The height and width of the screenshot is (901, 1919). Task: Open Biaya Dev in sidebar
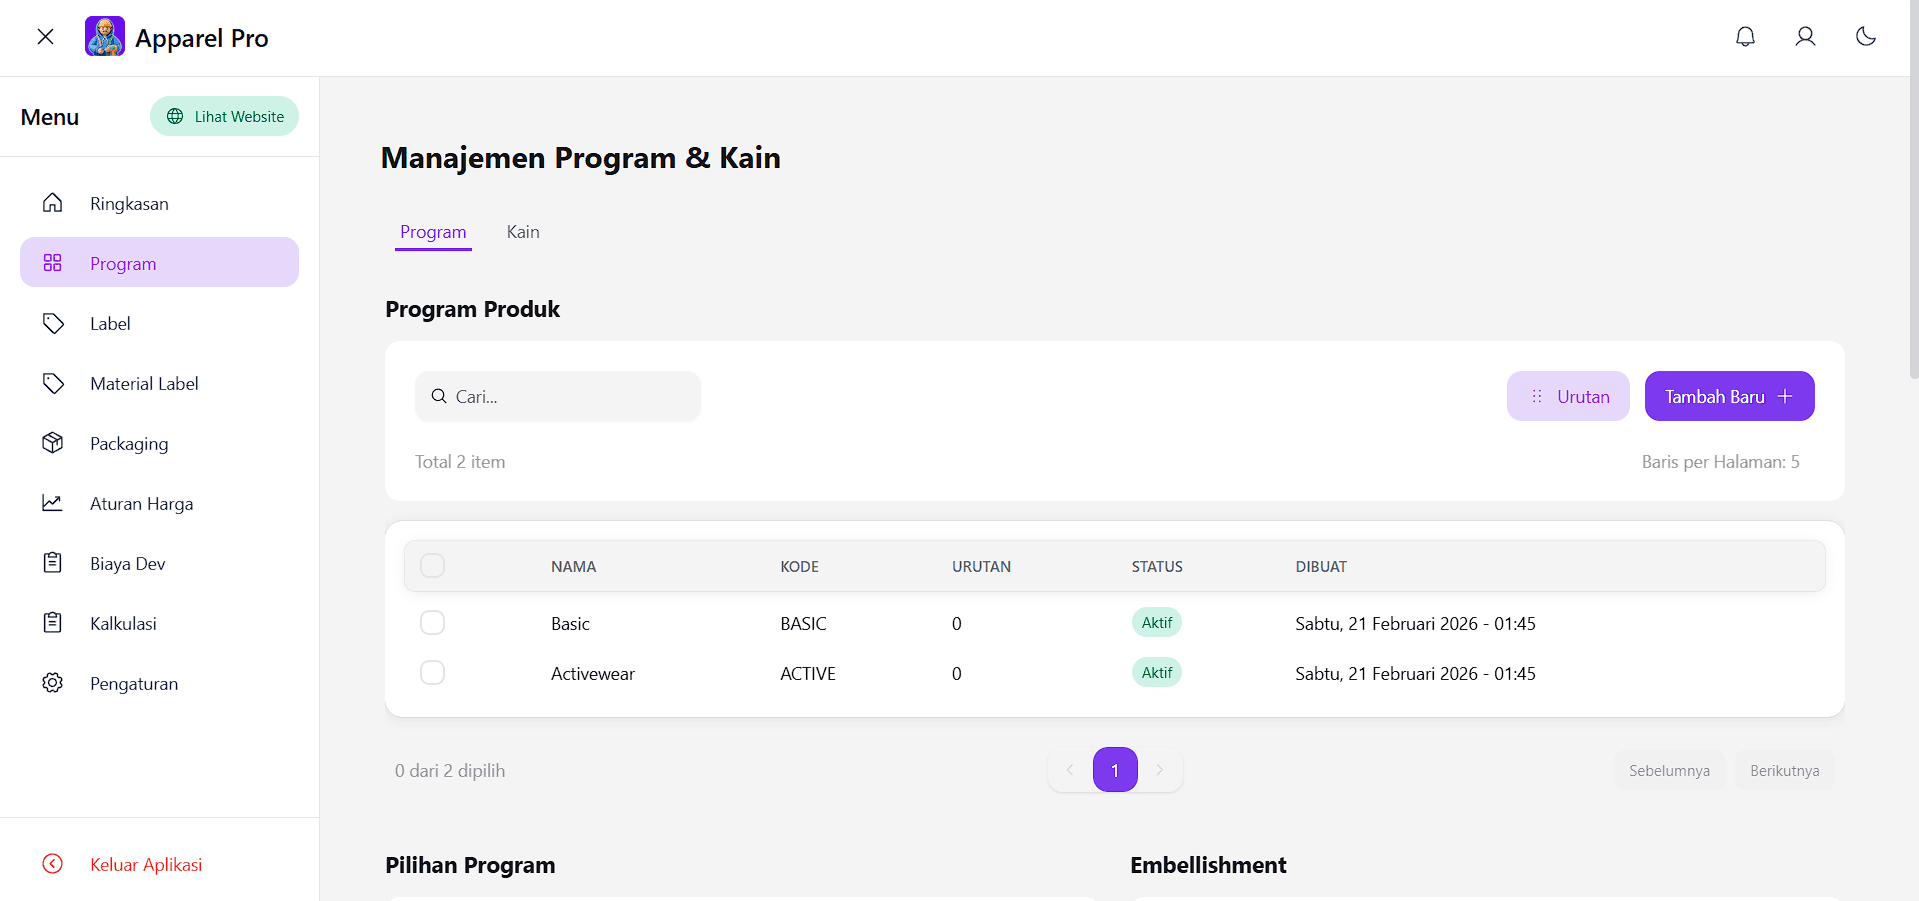[159, 563]
